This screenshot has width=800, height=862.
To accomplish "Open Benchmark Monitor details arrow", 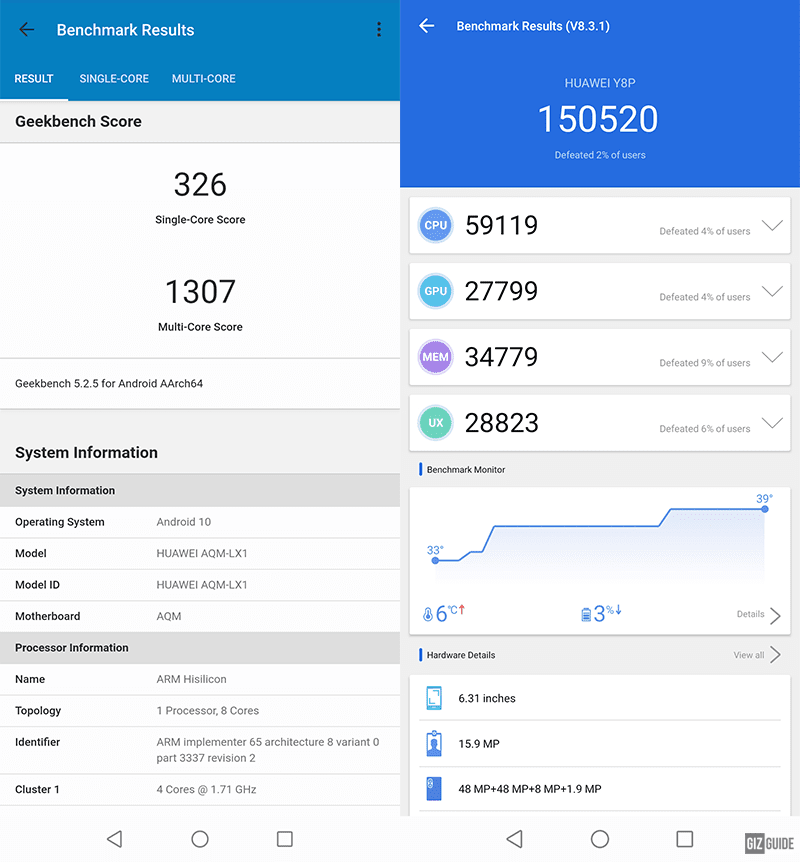I will point(775,616).
